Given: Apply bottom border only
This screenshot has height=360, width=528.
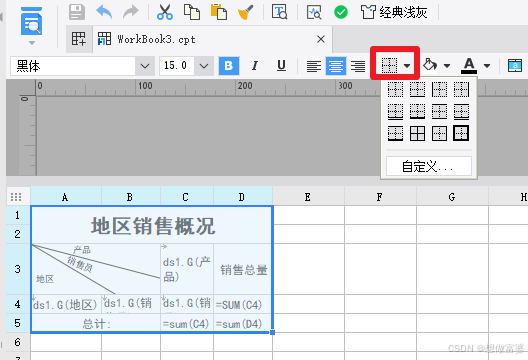Looking at the screenshot, I should 417,90.
